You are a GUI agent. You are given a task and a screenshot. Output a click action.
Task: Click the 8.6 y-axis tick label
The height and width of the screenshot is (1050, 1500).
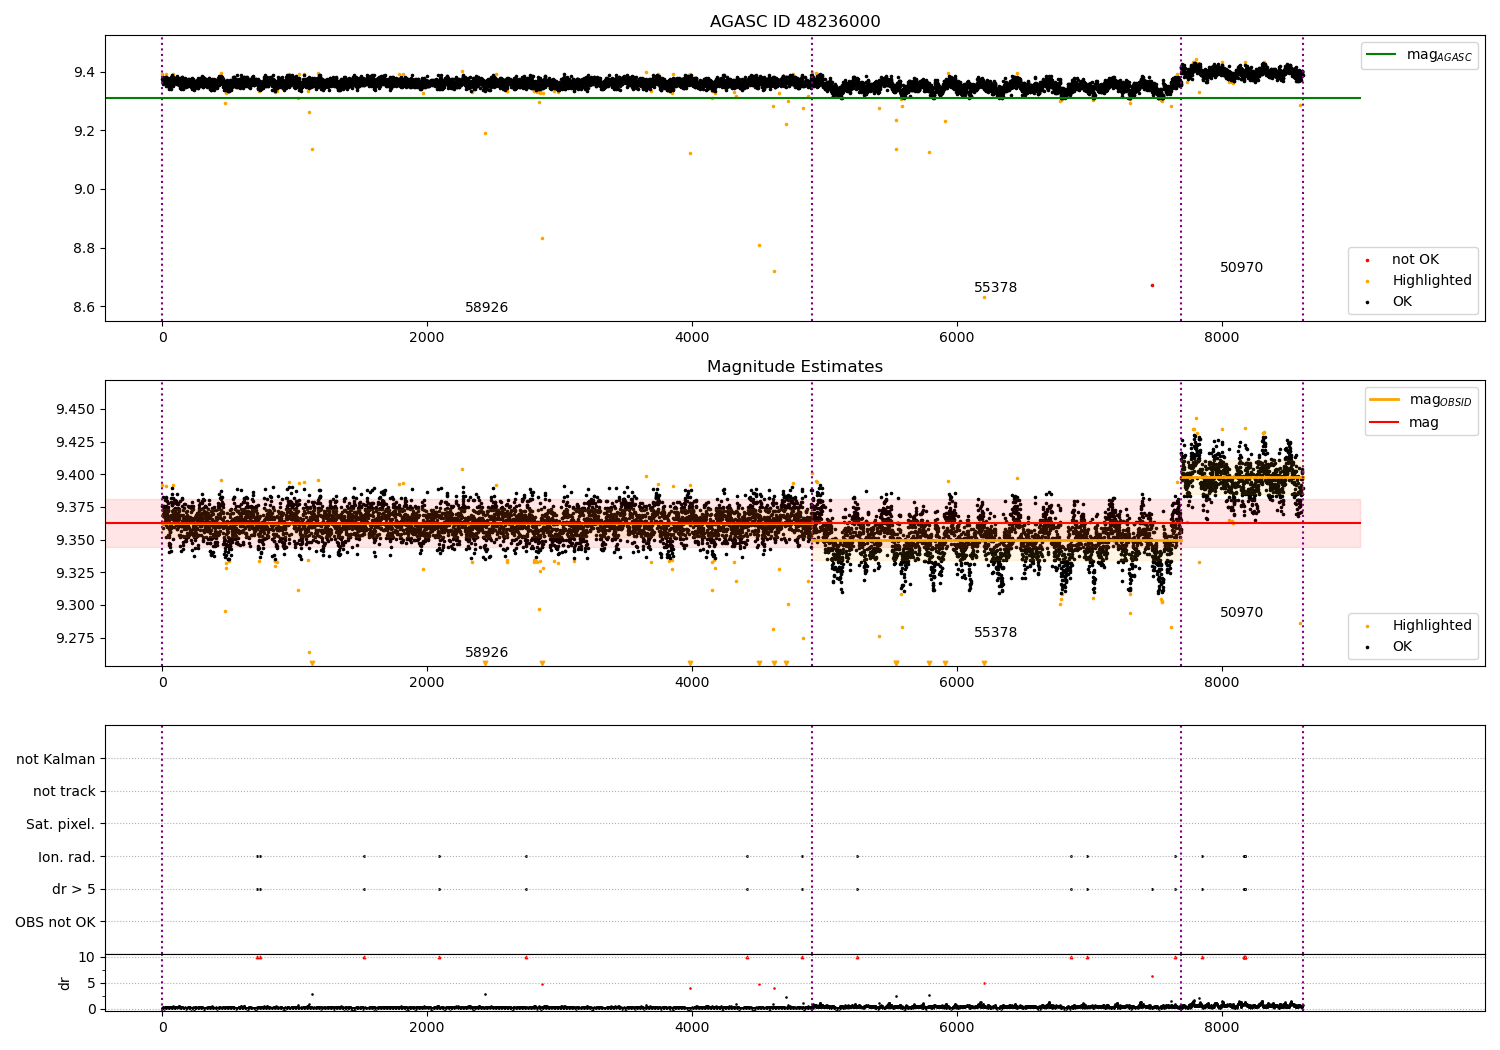[x=84, y=307]
